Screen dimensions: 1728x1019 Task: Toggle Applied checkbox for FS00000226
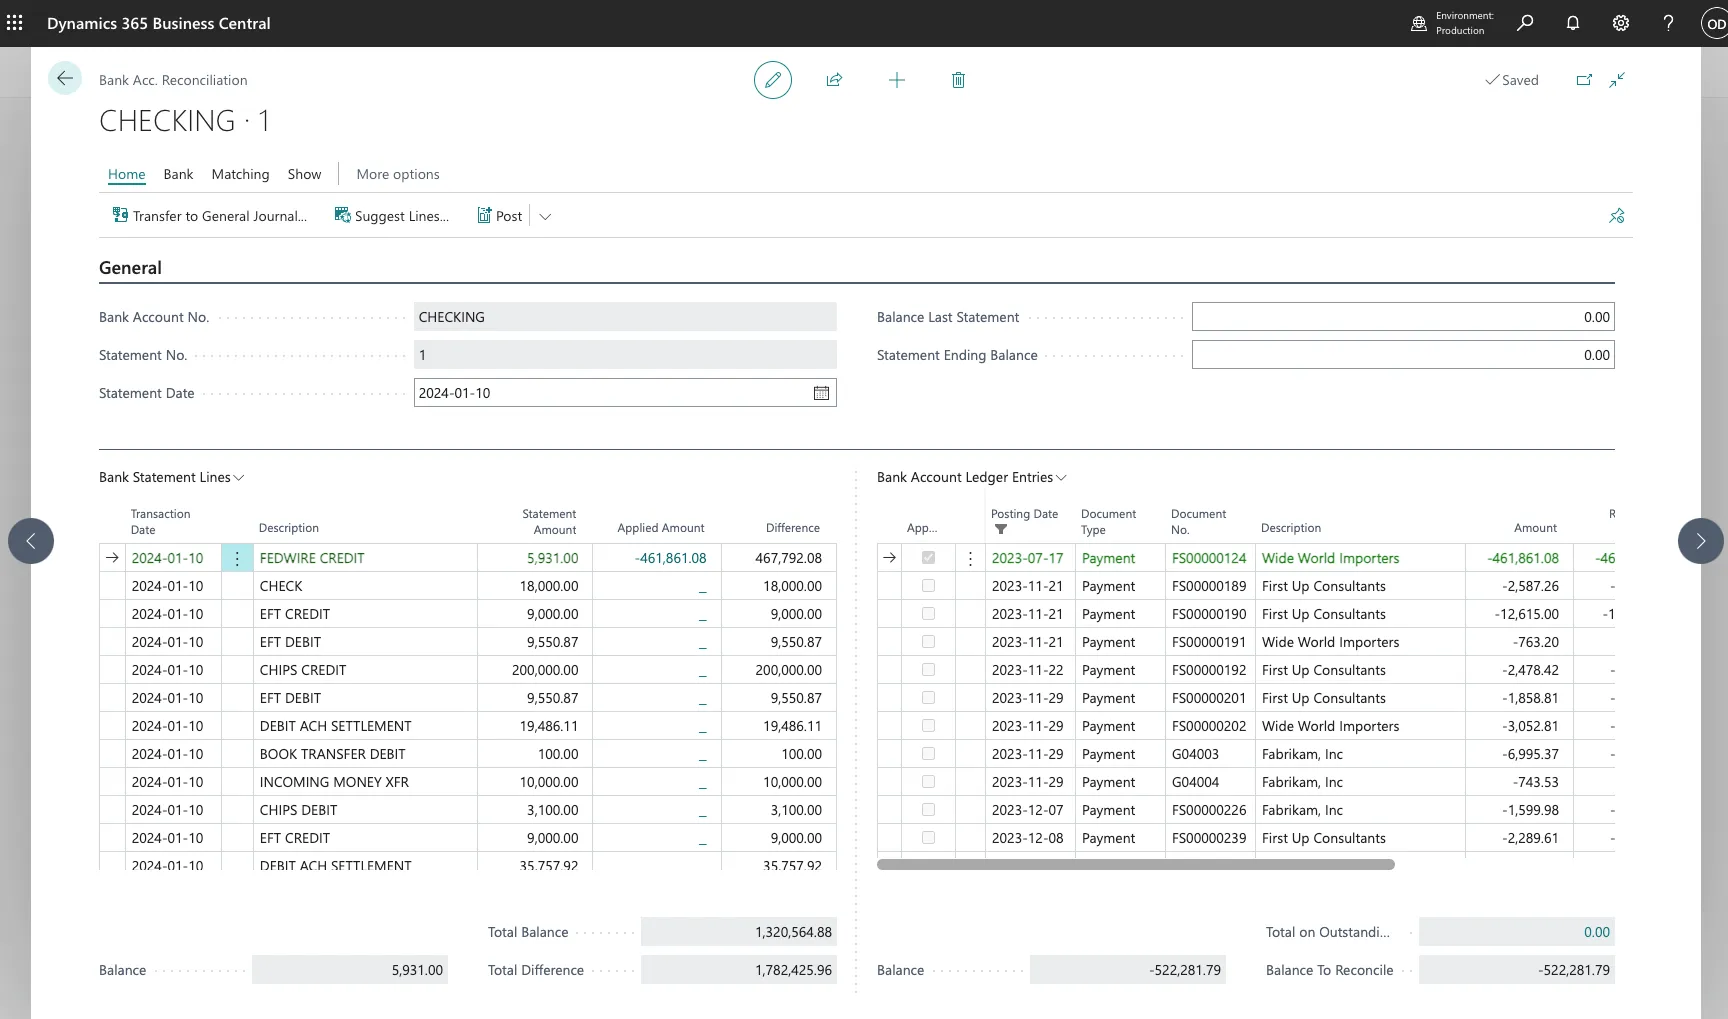tap(928, 810)
